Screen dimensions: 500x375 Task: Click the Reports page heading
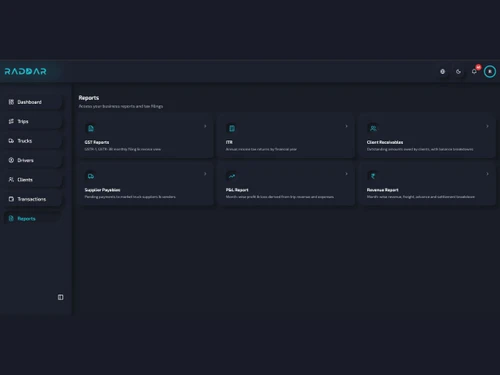[x=89, y=98]
